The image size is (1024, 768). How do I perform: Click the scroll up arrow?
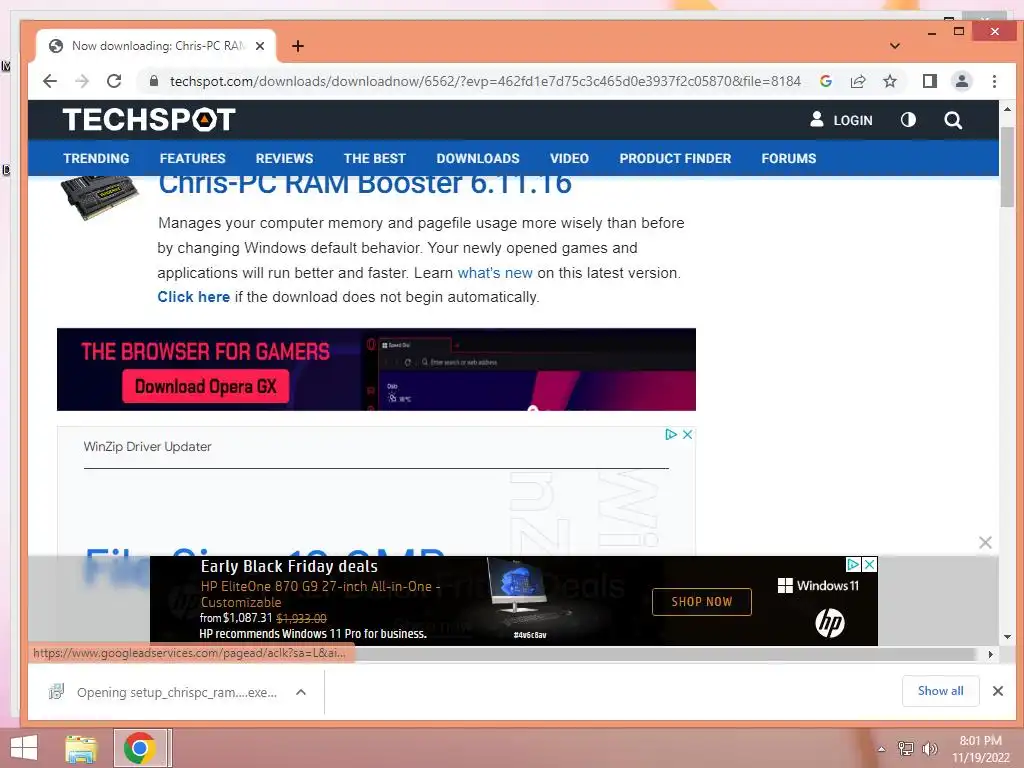[1007, 109]
